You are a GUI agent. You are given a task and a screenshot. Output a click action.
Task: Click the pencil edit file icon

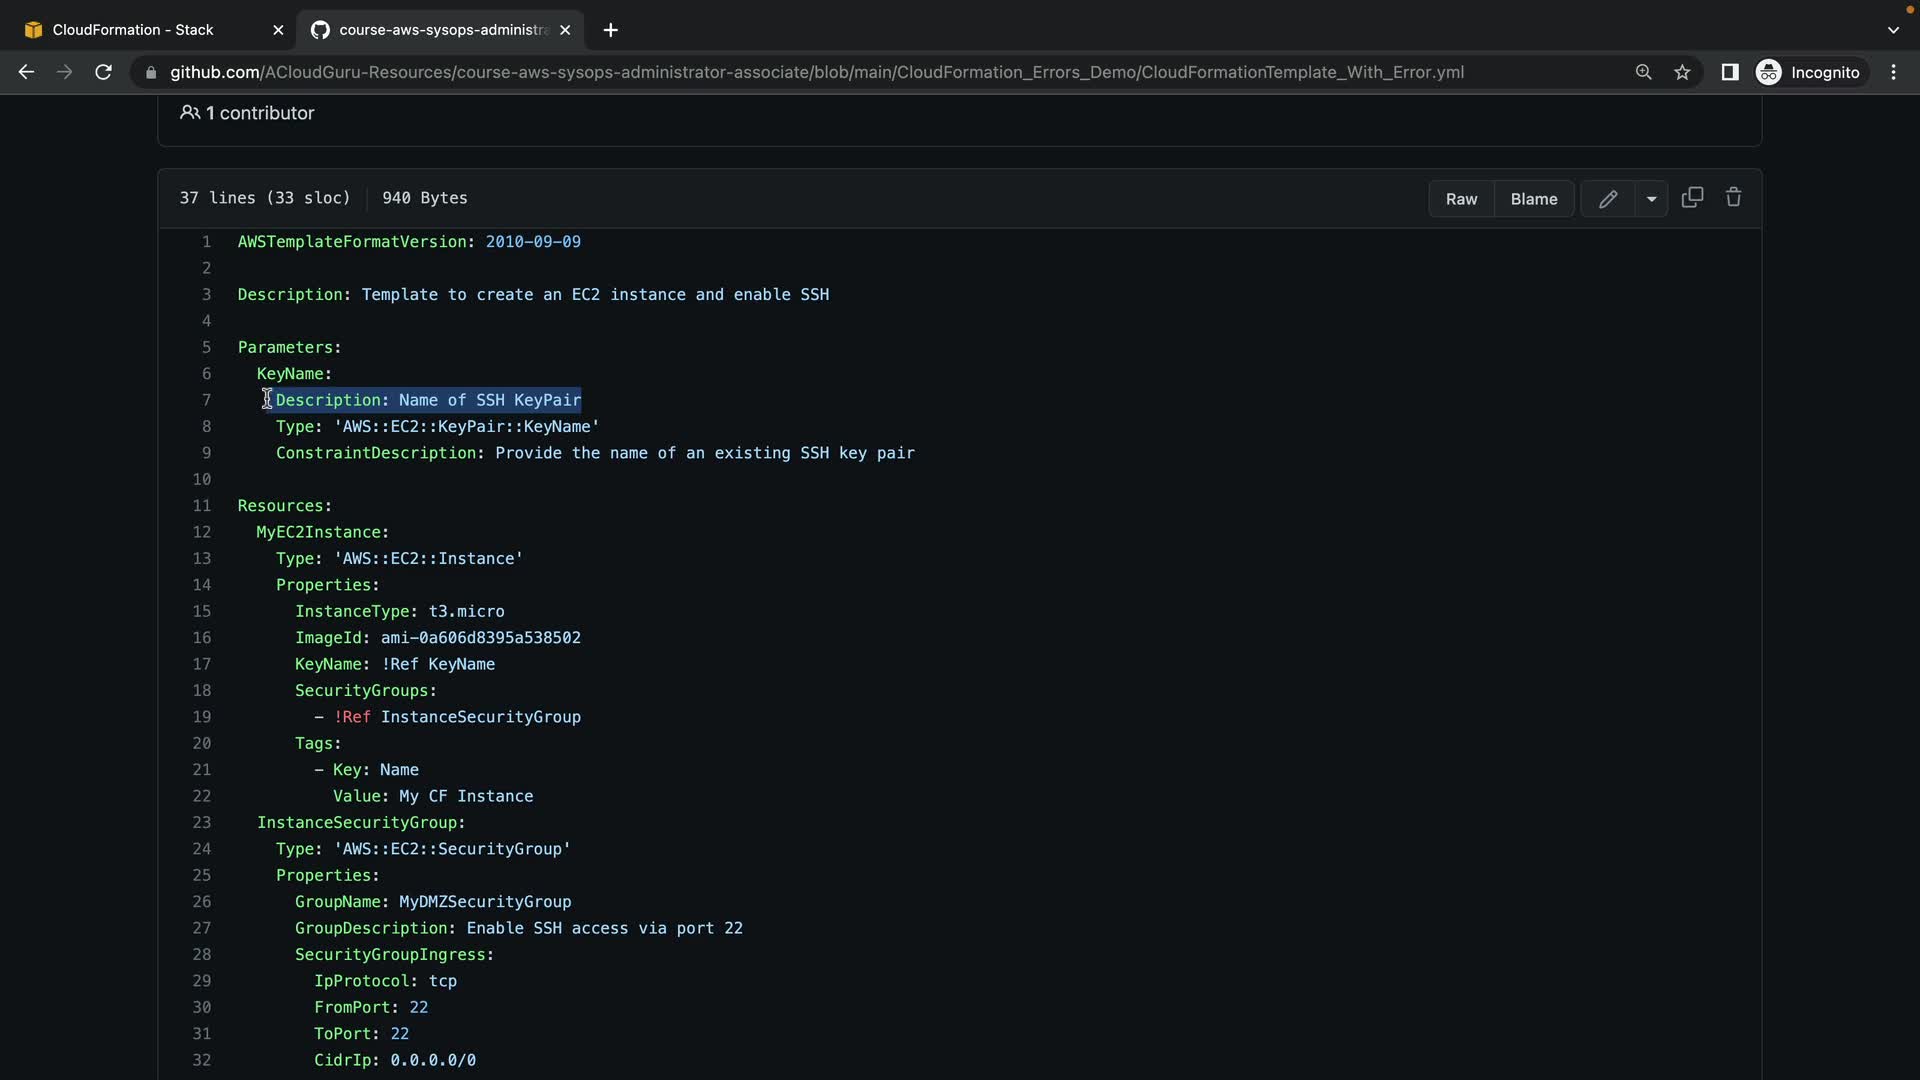(x=1607, y=199)
